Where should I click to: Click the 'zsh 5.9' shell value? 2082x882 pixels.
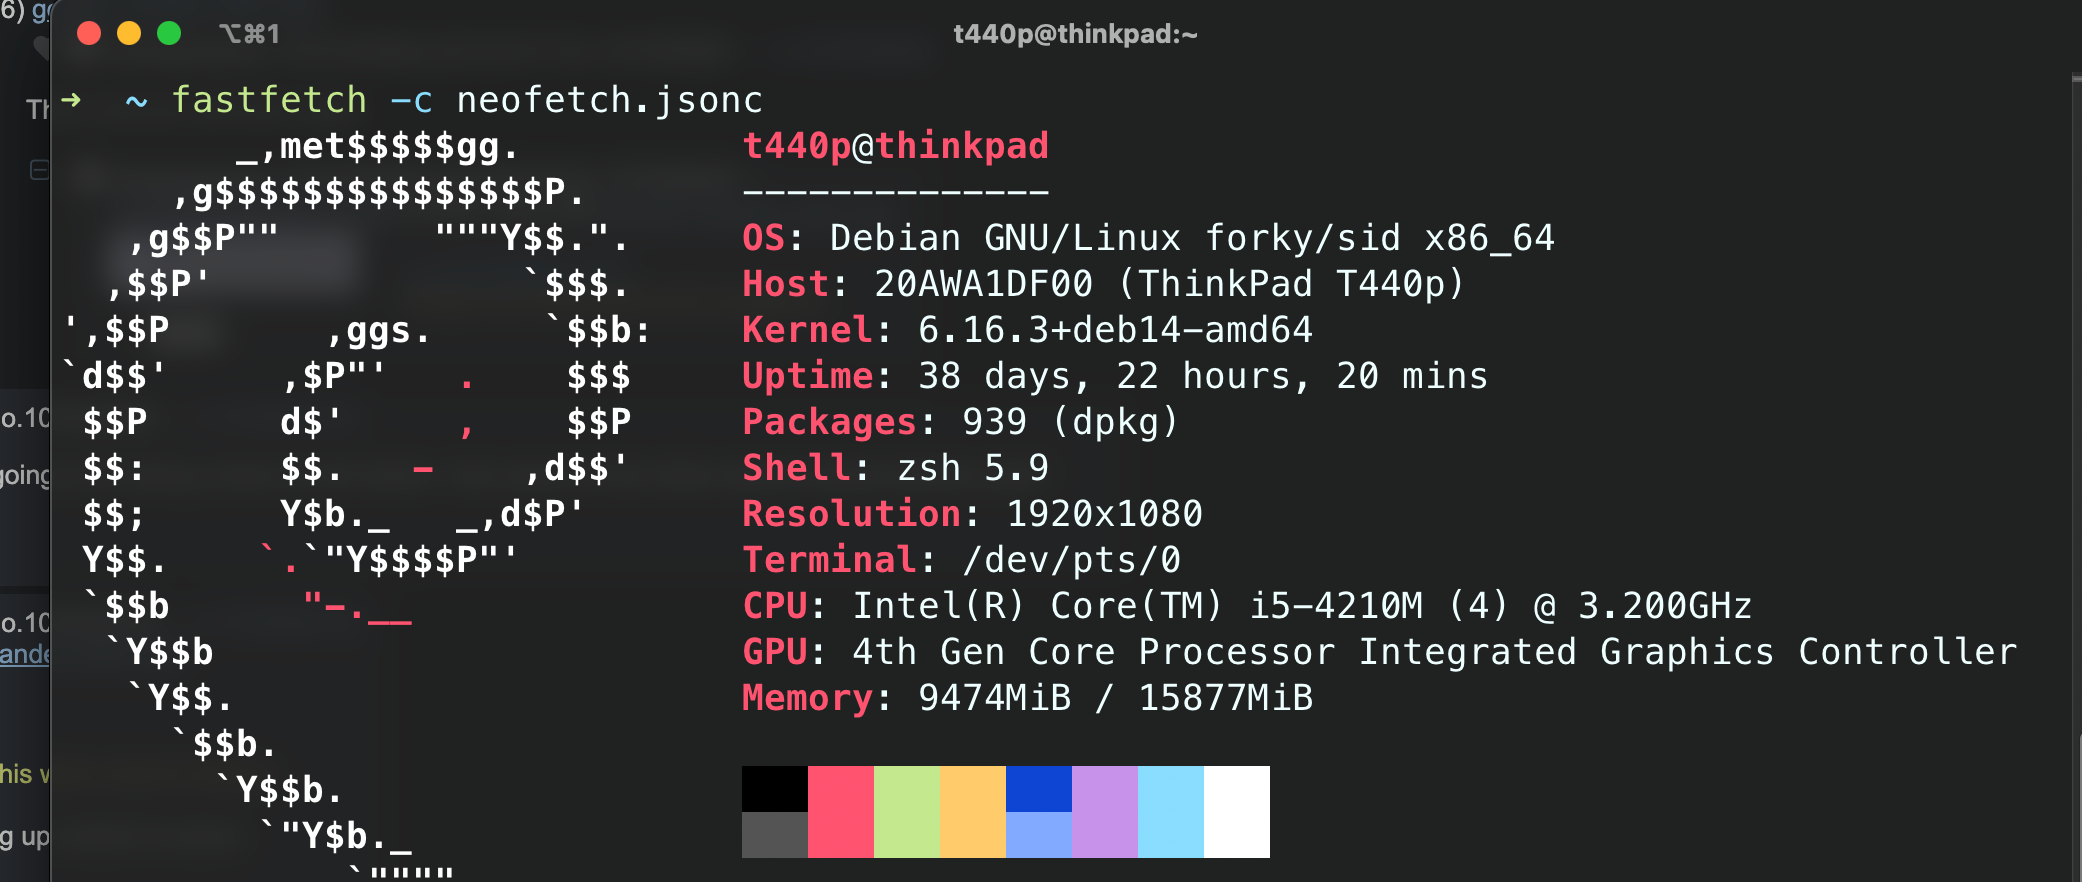[x=972, y=468]
